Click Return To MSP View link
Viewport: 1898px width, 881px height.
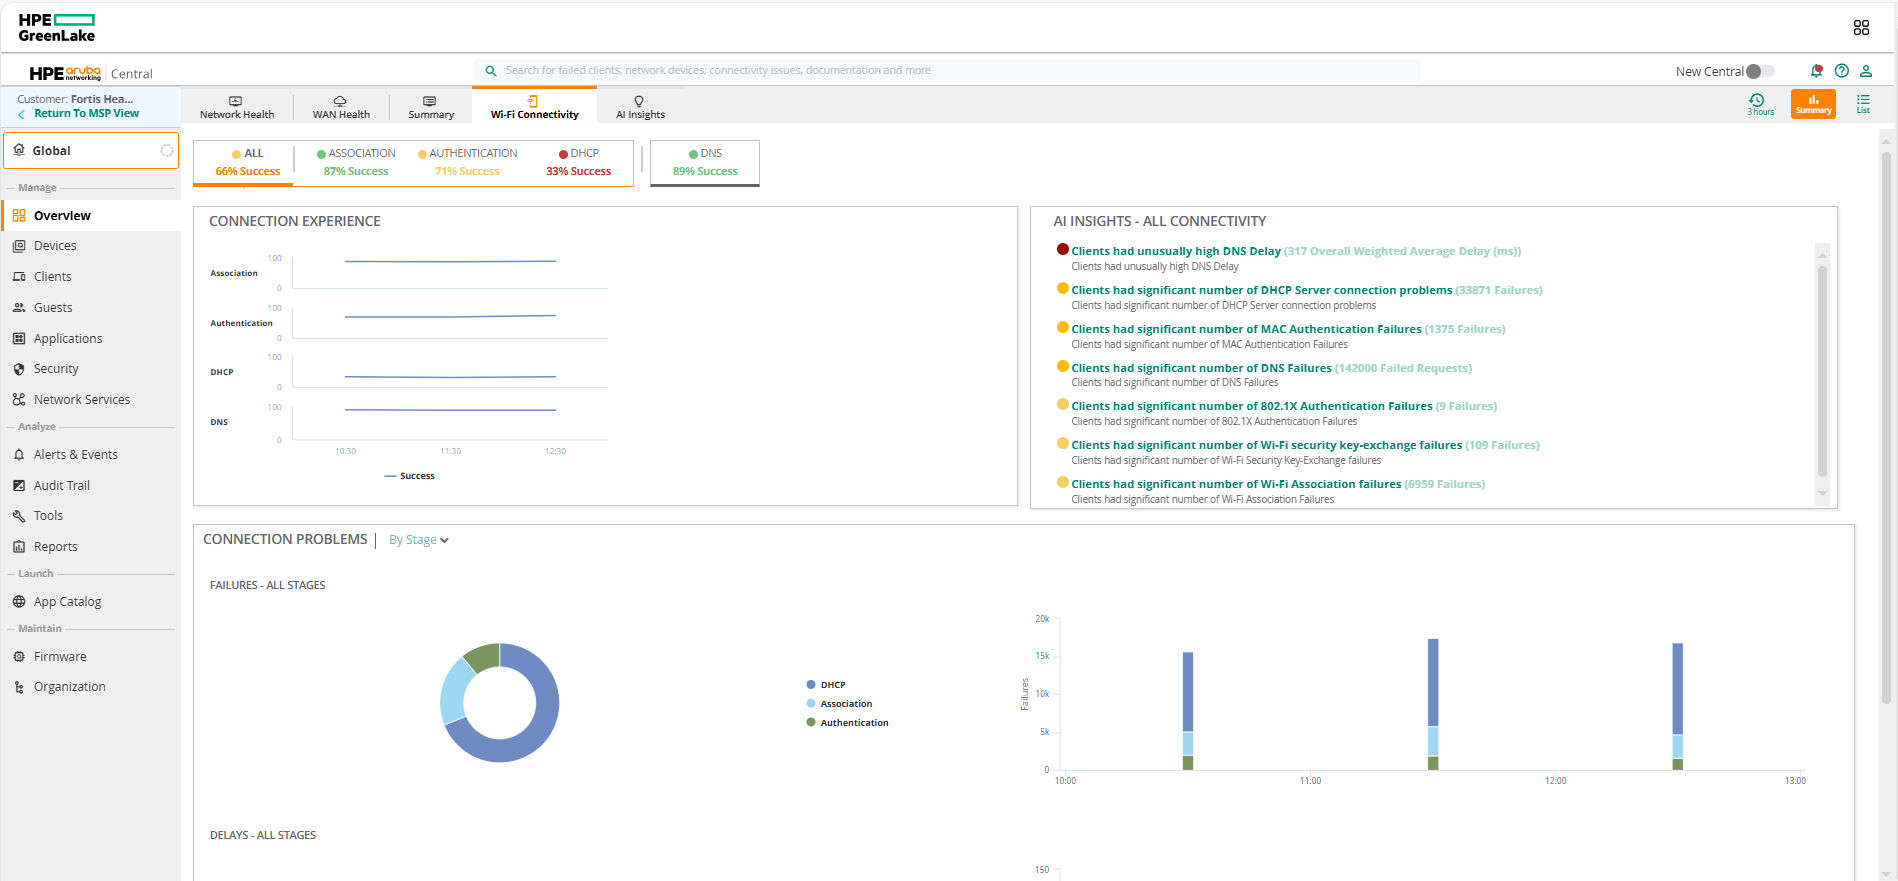point(86,114)
